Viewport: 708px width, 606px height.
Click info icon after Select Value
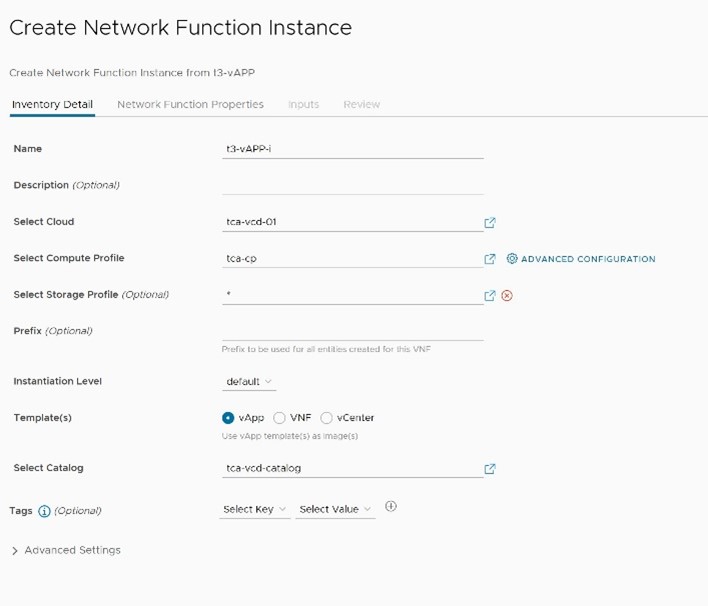coord(391,507)
